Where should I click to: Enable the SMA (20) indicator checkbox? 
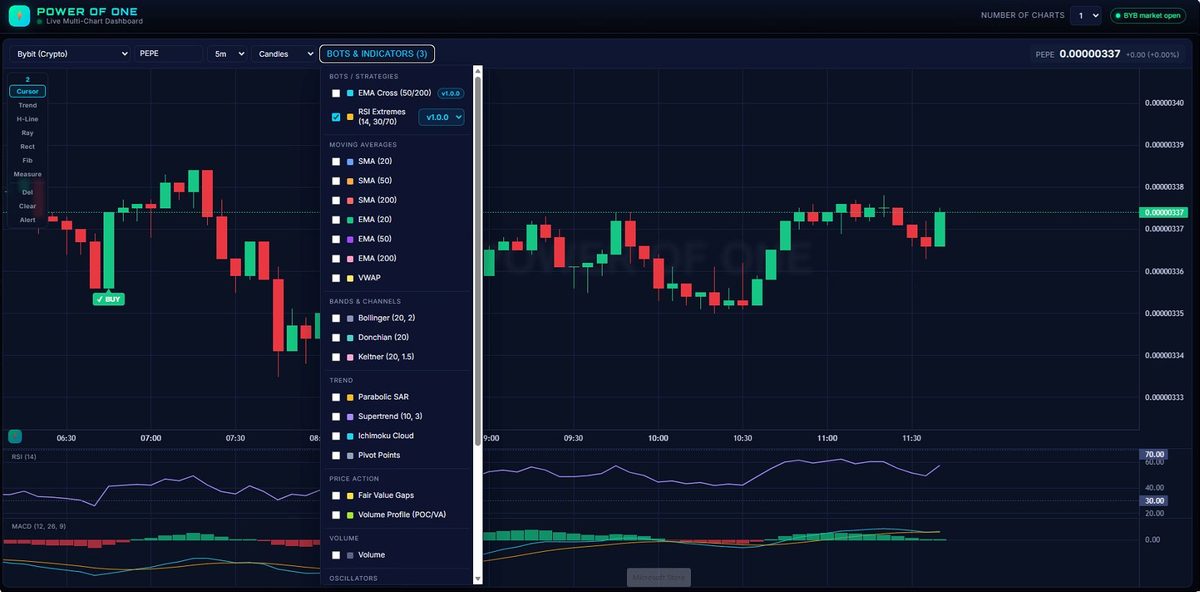336,161
